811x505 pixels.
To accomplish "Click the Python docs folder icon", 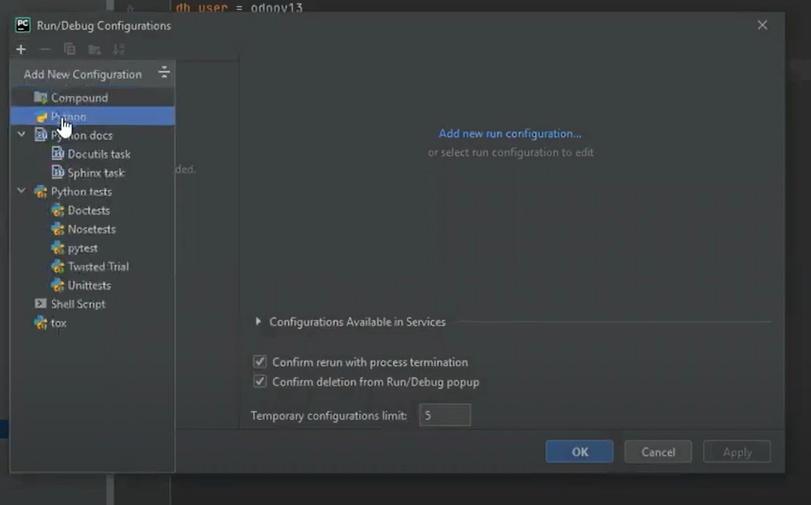I will tap(41, 135).
